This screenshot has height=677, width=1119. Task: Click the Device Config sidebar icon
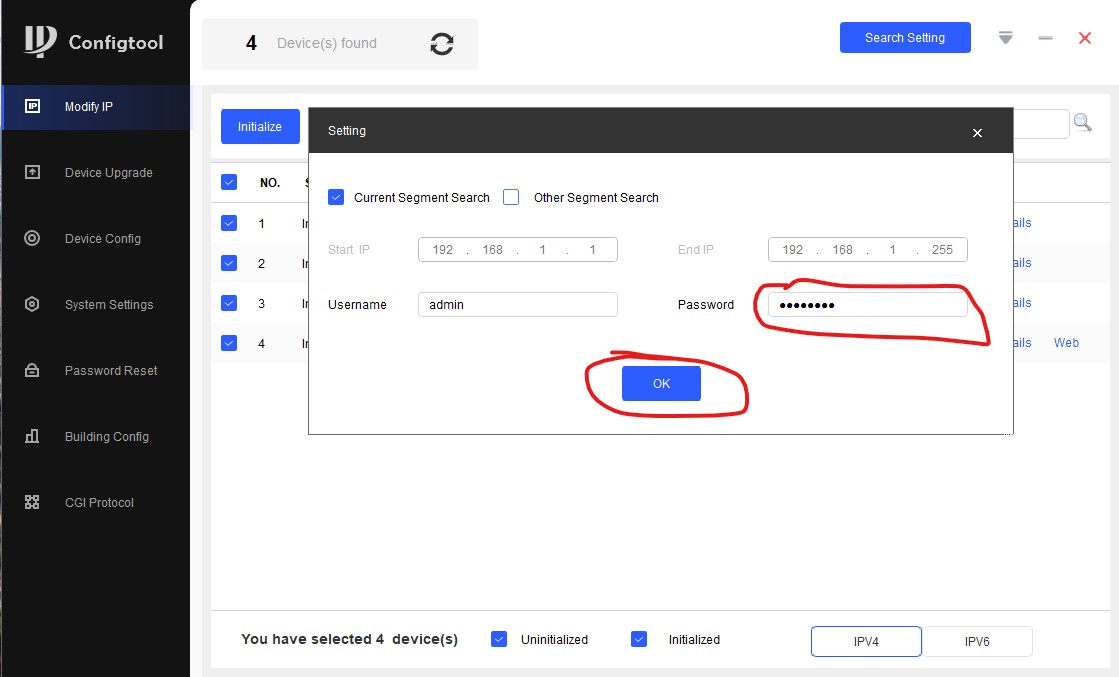pyautogui.click(x=32, y=238)
